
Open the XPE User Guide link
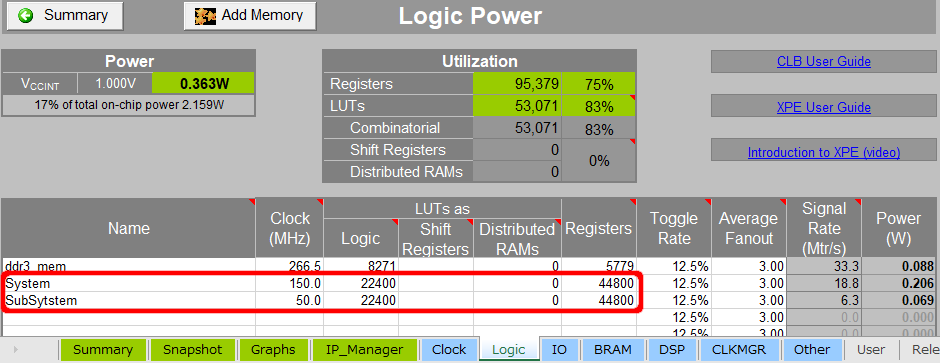[824, 107]
